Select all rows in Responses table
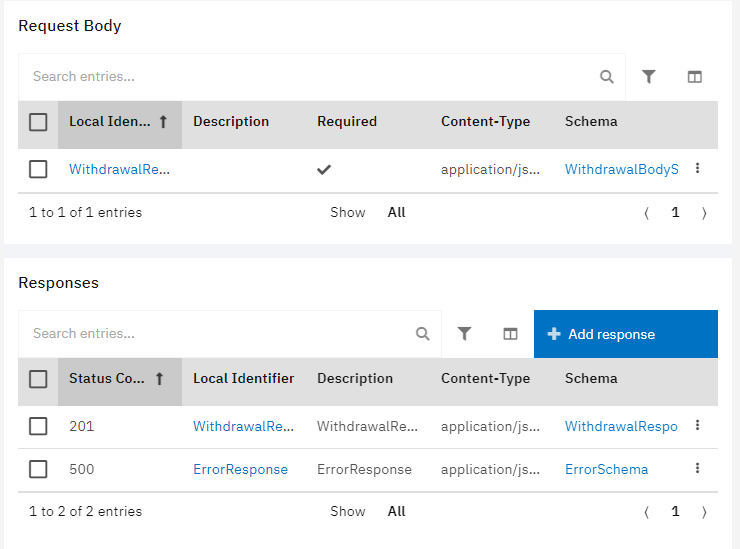 38,379
